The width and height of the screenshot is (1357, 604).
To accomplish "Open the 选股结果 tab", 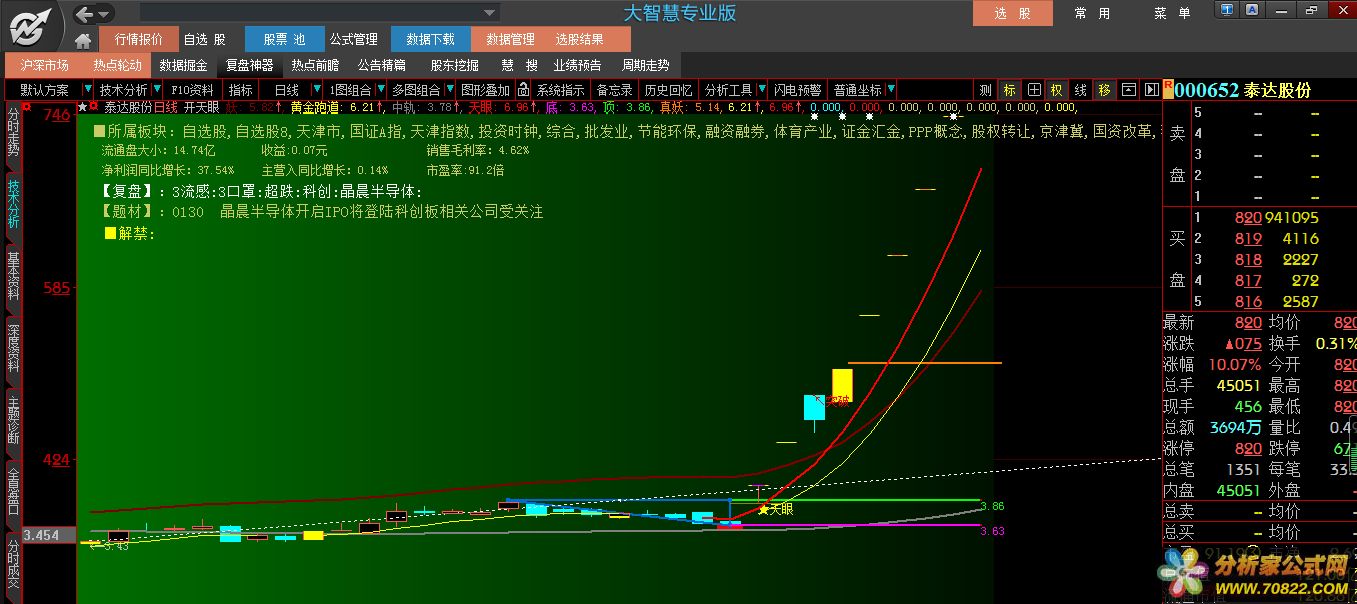I will pos(580,39).
